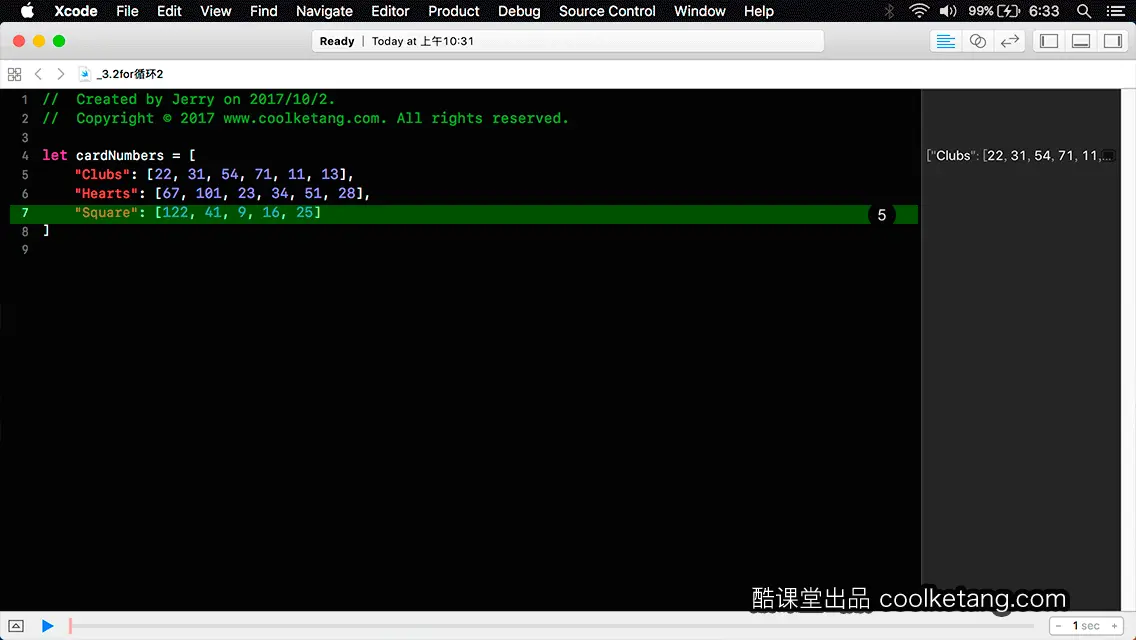
Task: Open the Source Control menu
Action: pyautogui.click(x=607, y=11)
